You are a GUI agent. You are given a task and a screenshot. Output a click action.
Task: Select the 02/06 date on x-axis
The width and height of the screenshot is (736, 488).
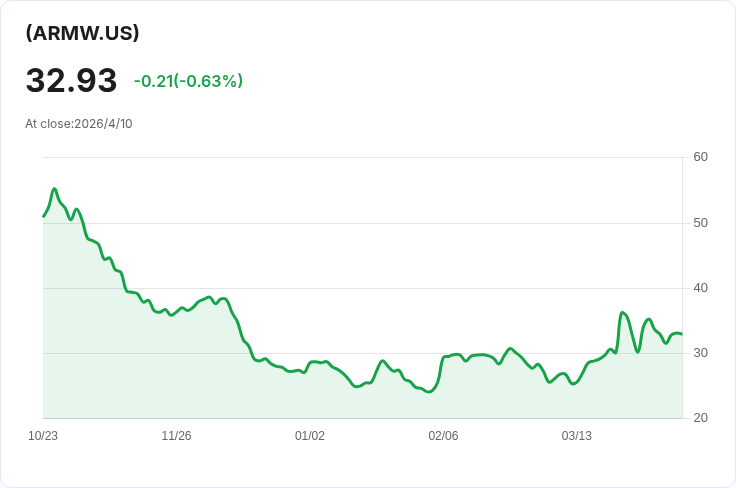click(x=443, y=436)
